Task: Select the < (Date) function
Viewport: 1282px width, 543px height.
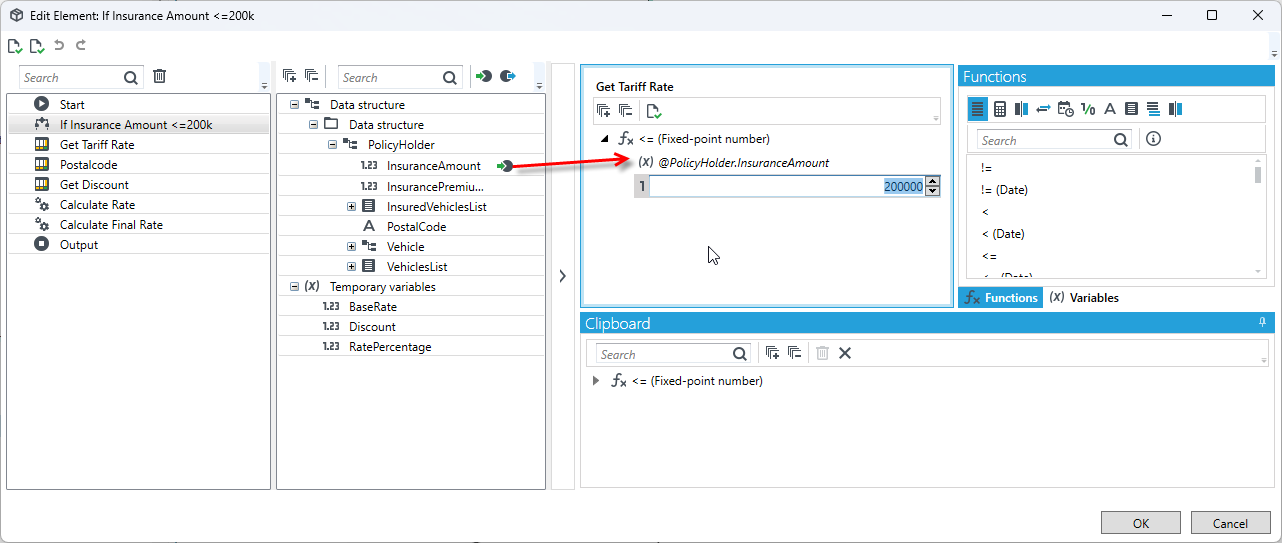Action: [x=1002, y=233]
